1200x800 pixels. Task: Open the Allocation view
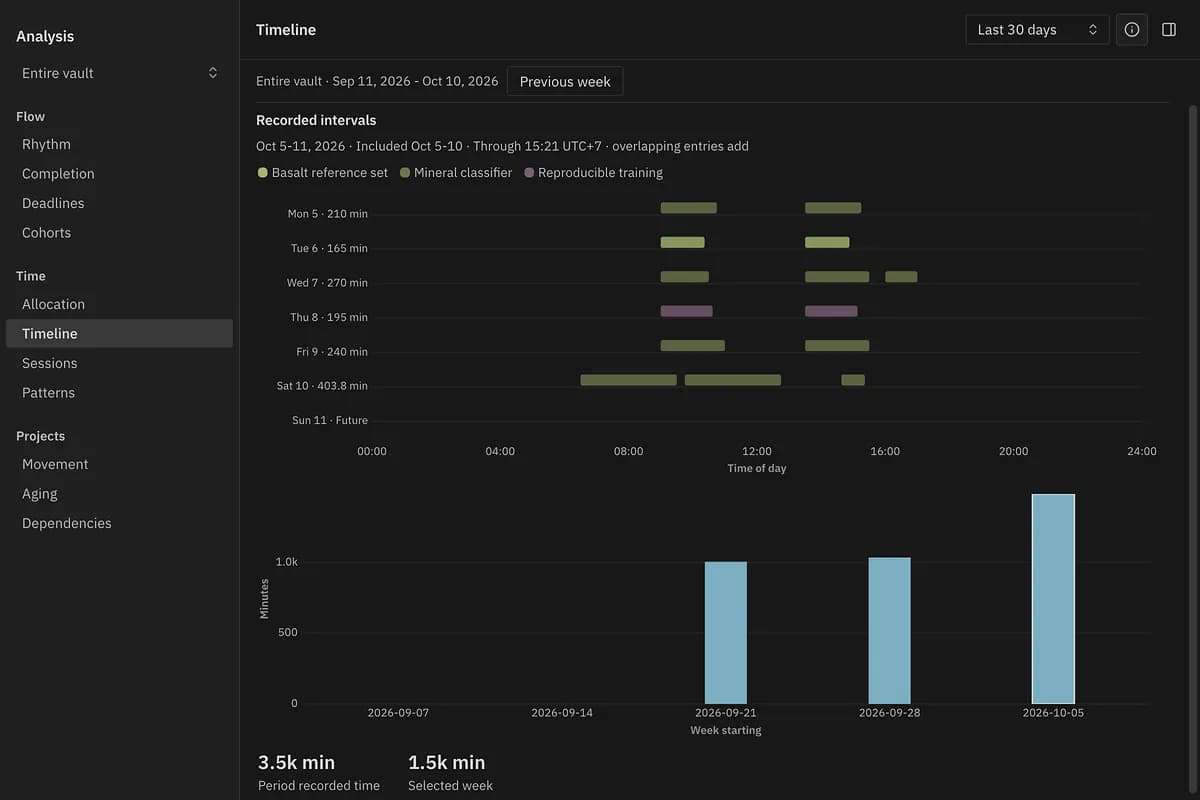pos(119,304)
